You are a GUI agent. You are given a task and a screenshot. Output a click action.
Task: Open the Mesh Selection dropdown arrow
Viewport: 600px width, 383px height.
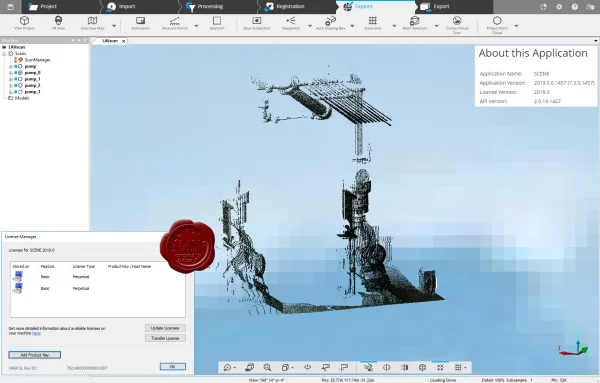pos(436,26)
